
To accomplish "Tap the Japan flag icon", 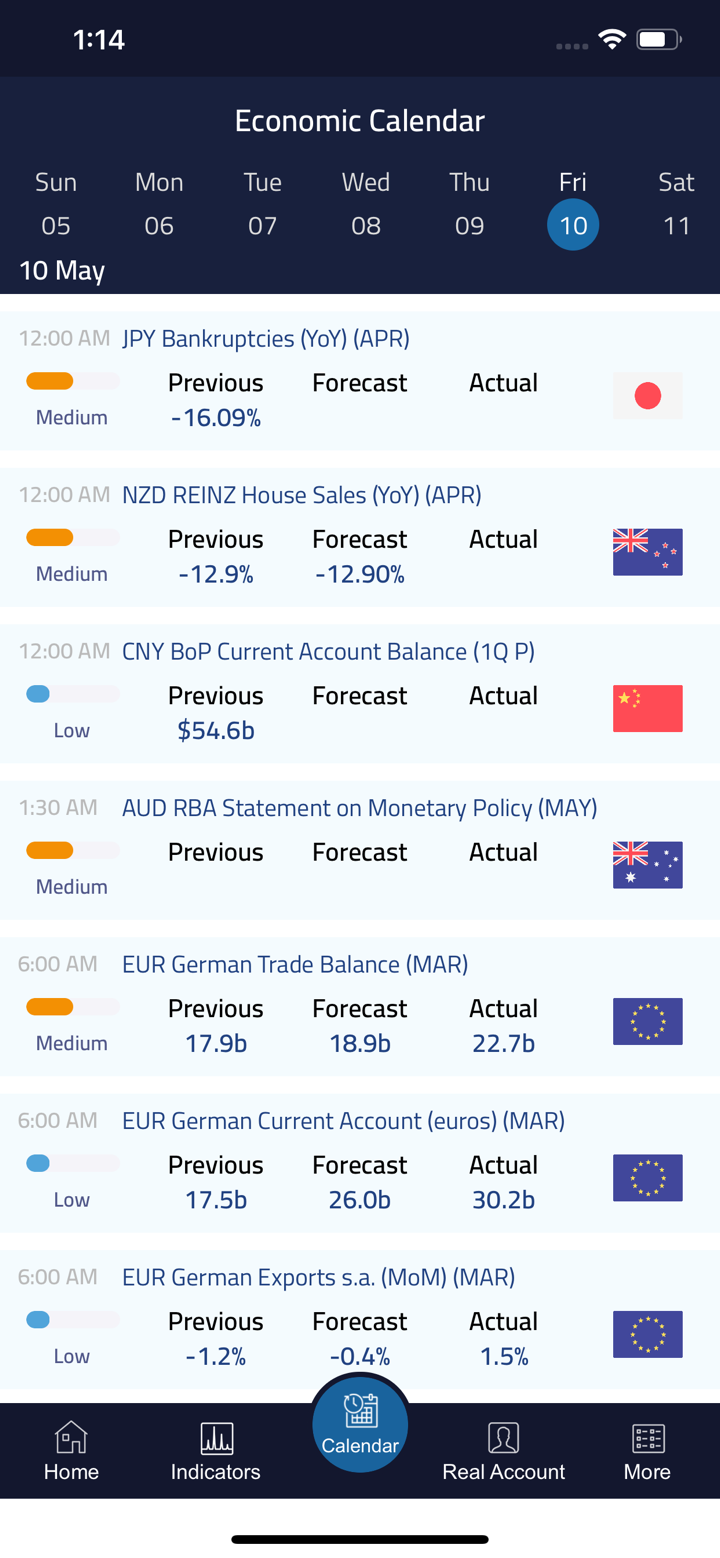I will point(648,396).
